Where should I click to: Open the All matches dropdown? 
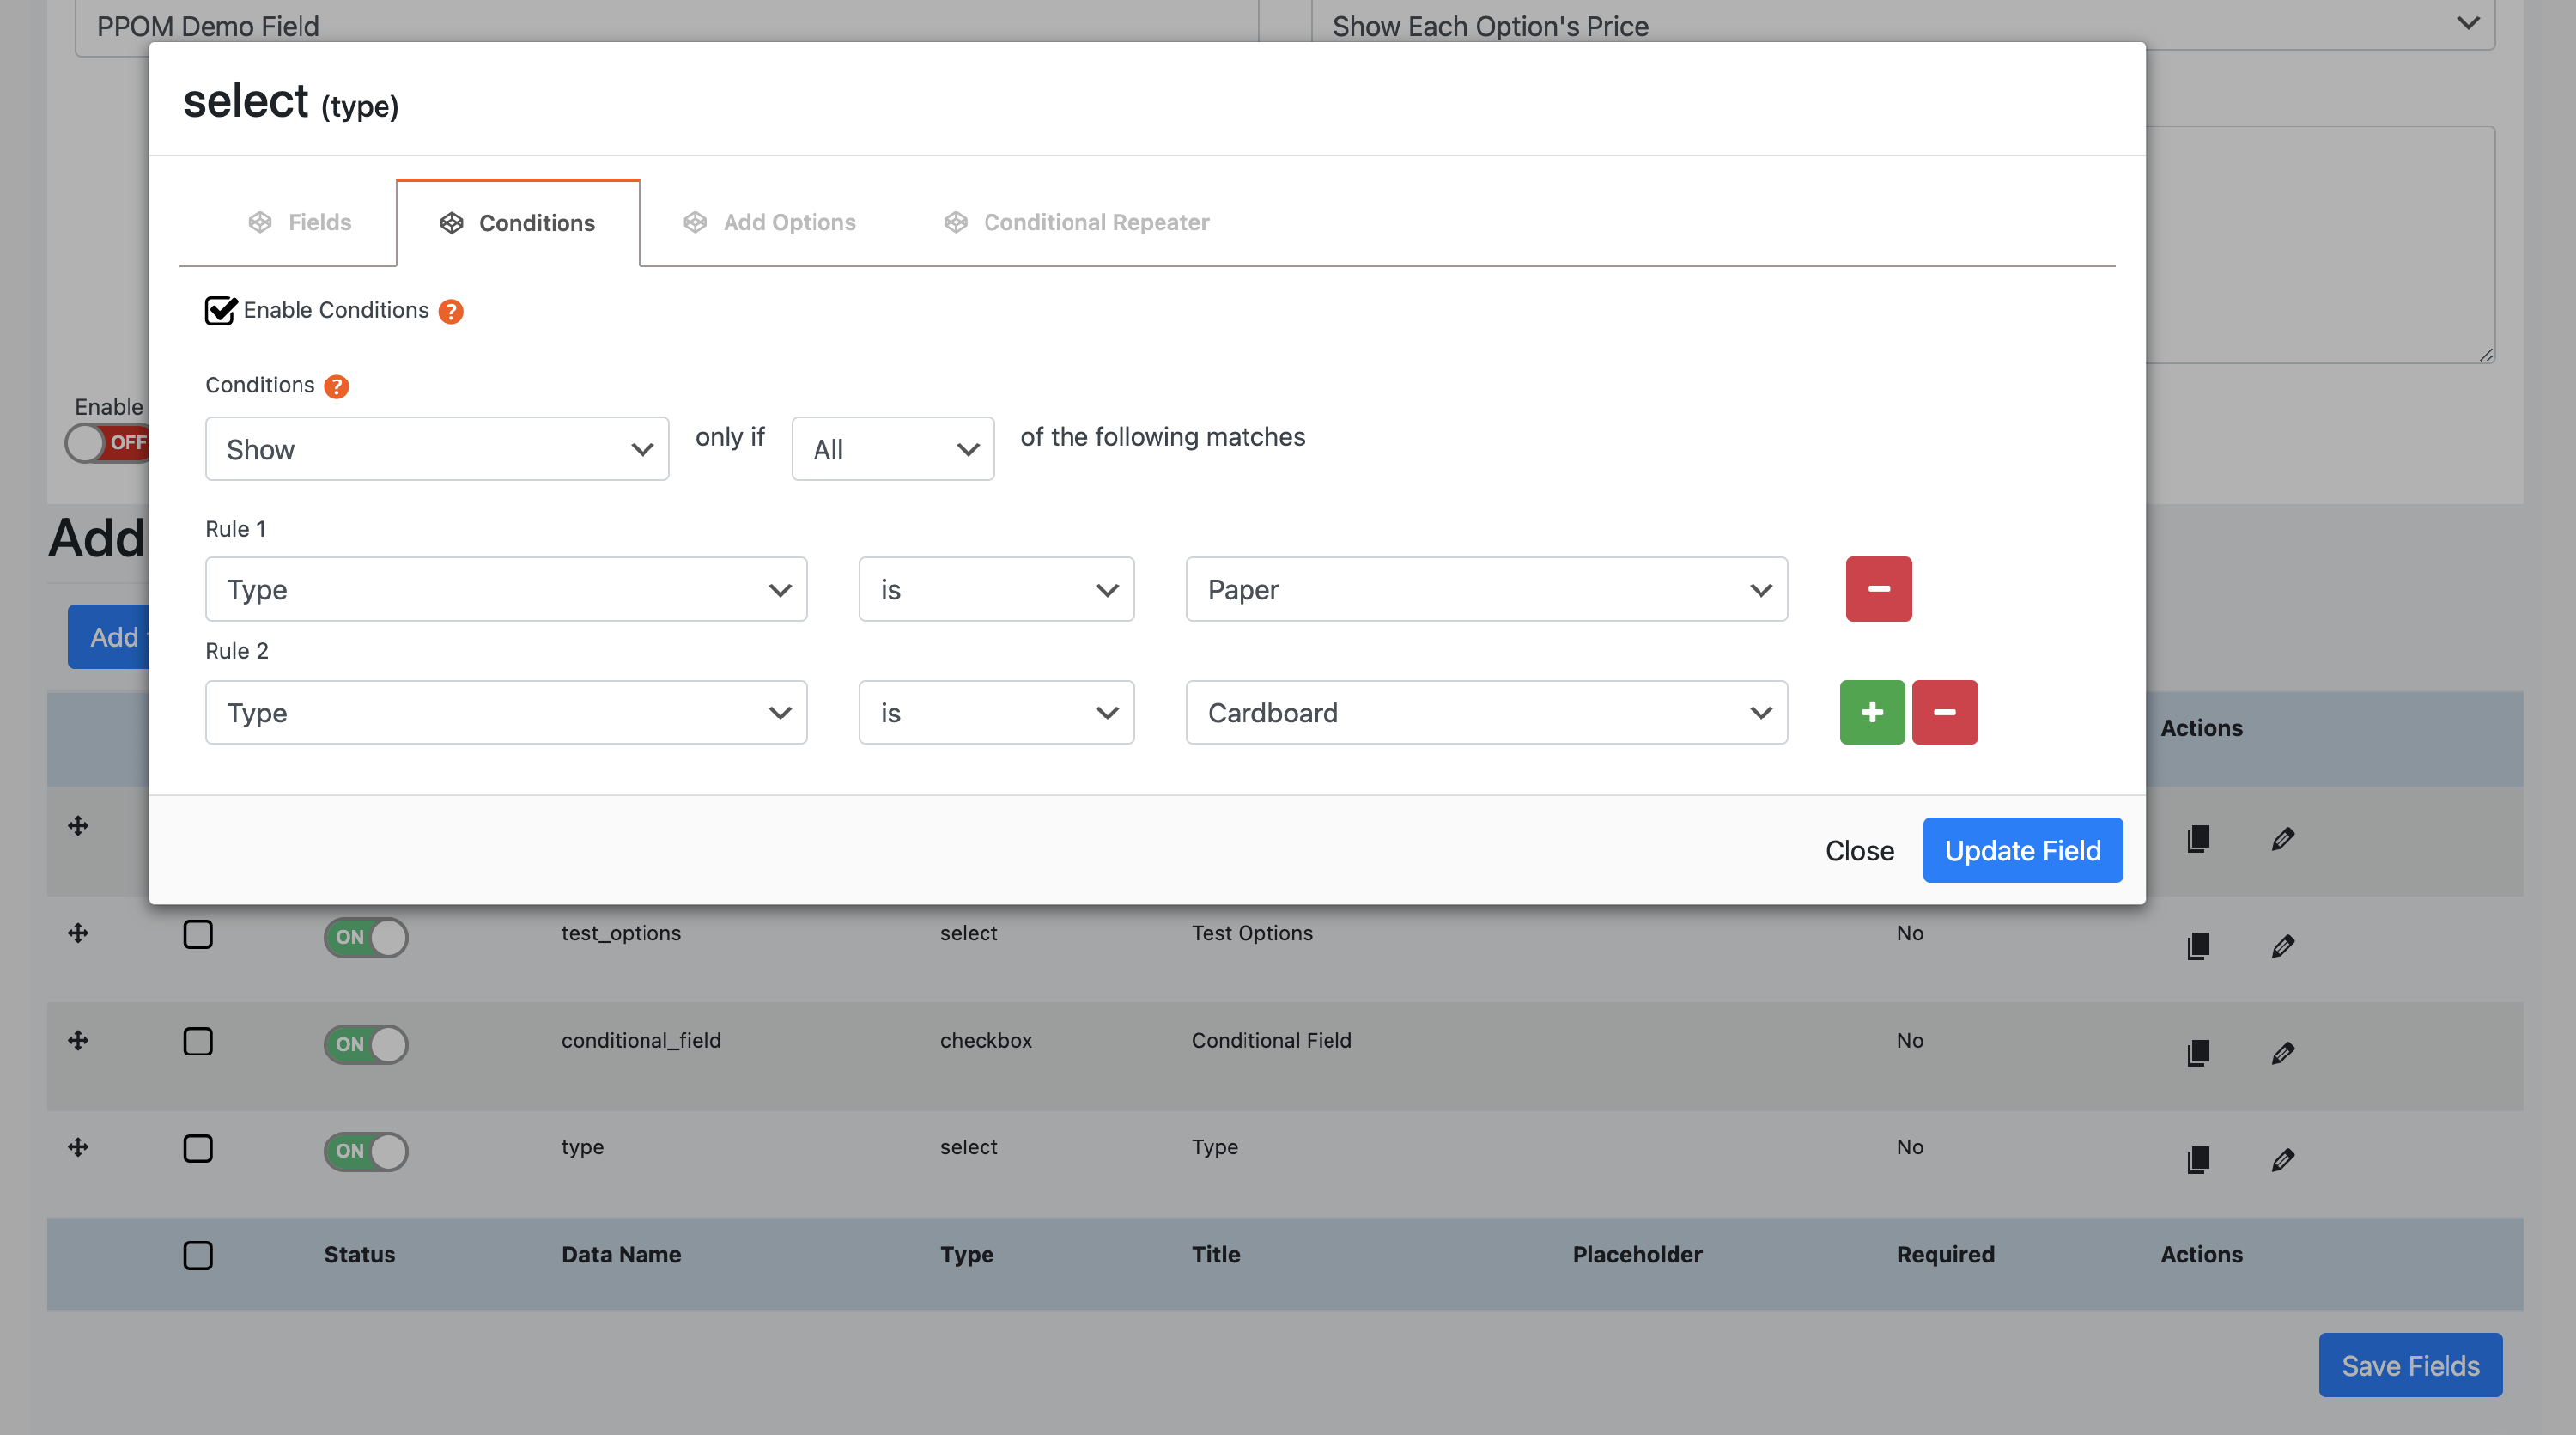point(892,449)
